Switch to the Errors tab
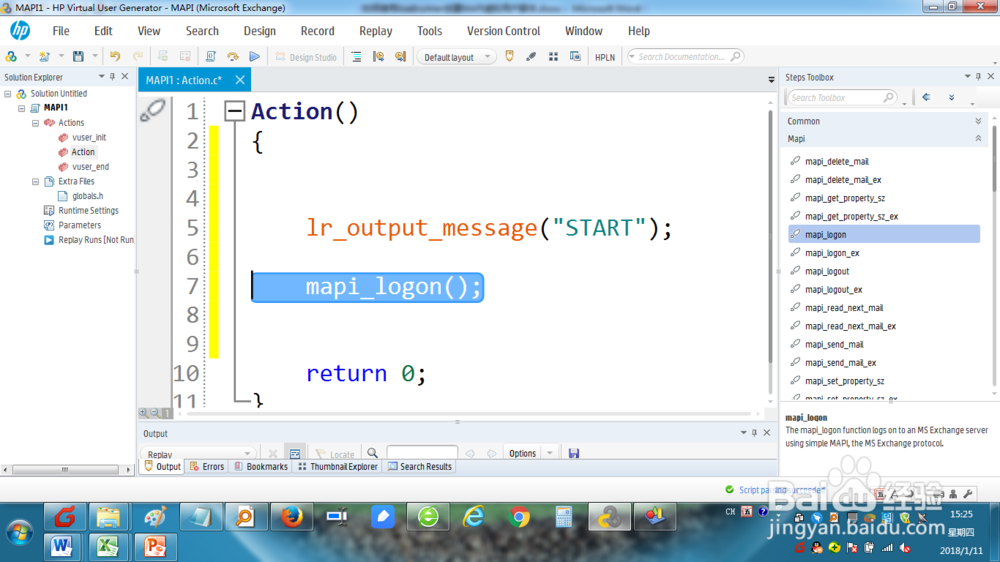 click(x=207, y=467)
